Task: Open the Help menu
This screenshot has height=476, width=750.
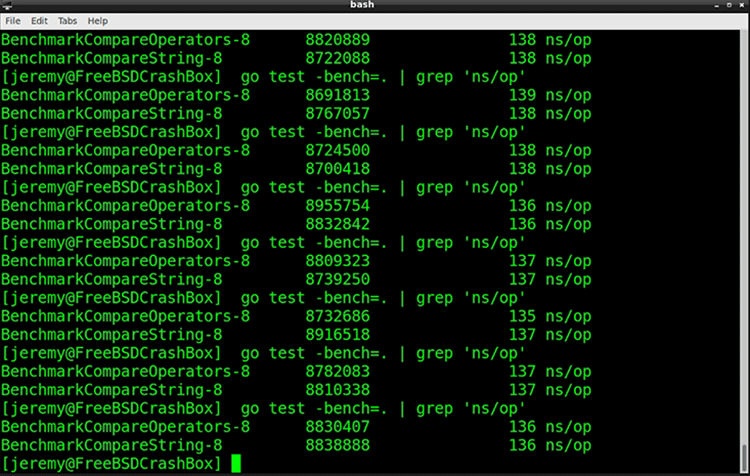Action: [x=98, y=21]
